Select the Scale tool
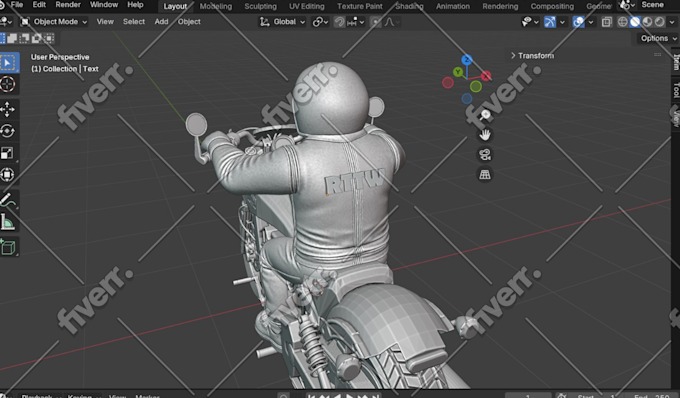The image size is (680, 398). tap(7, 153)
